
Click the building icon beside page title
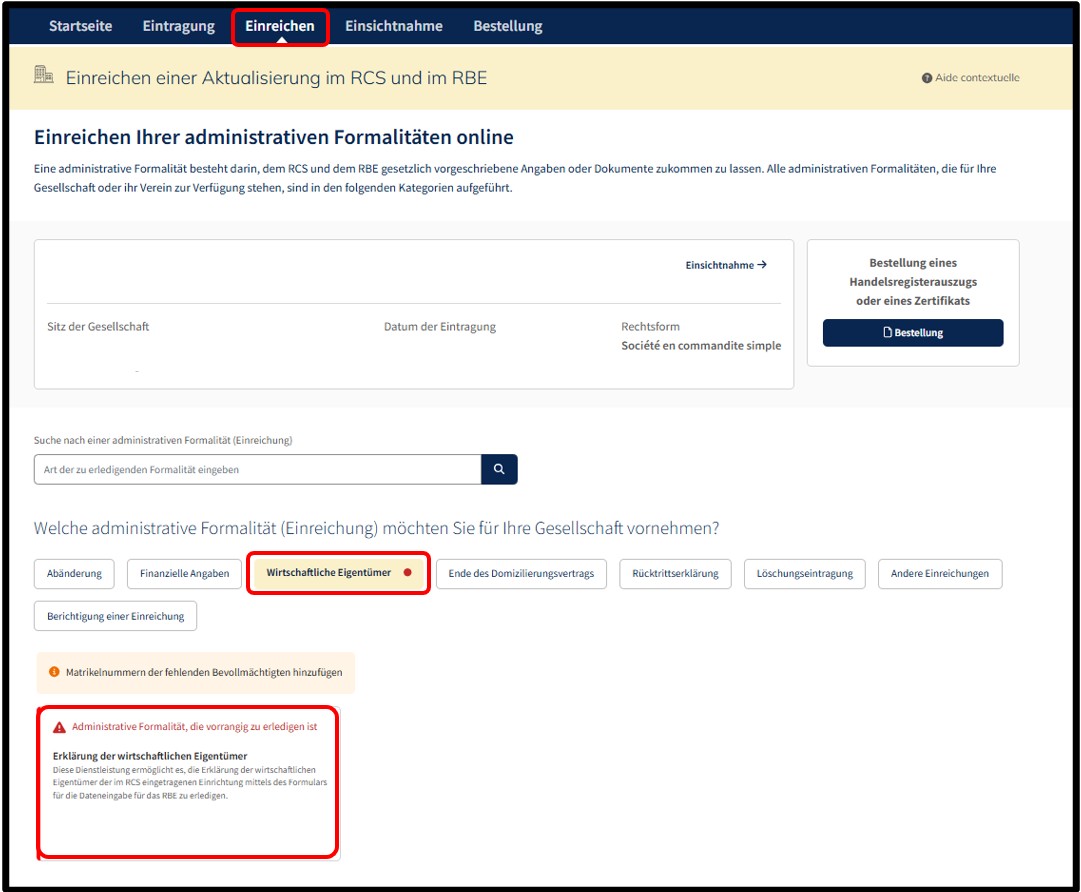[x=43, y=74]
